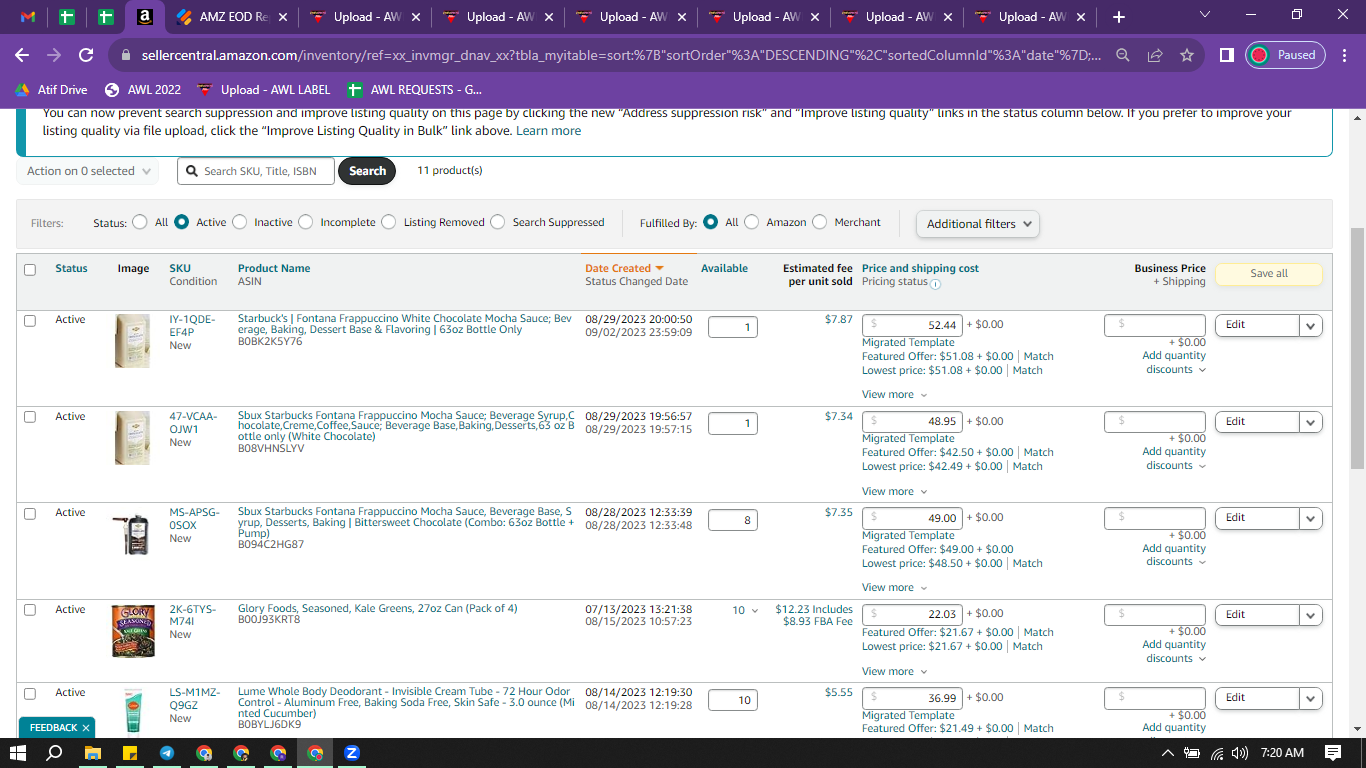Select the Search Suppressed status filter

(x=497, y=223)
